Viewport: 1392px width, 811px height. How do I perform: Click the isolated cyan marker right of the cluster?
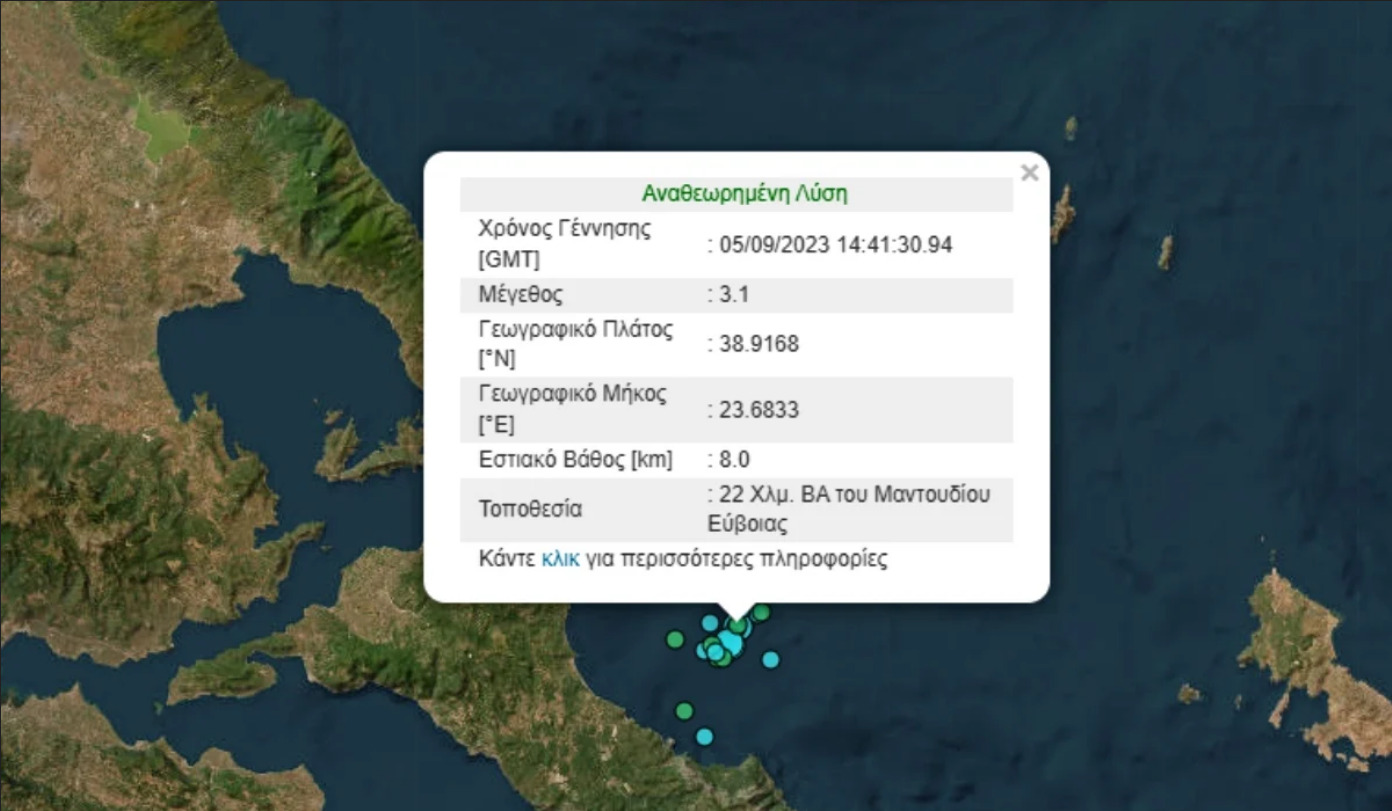[x=770, y=659]
